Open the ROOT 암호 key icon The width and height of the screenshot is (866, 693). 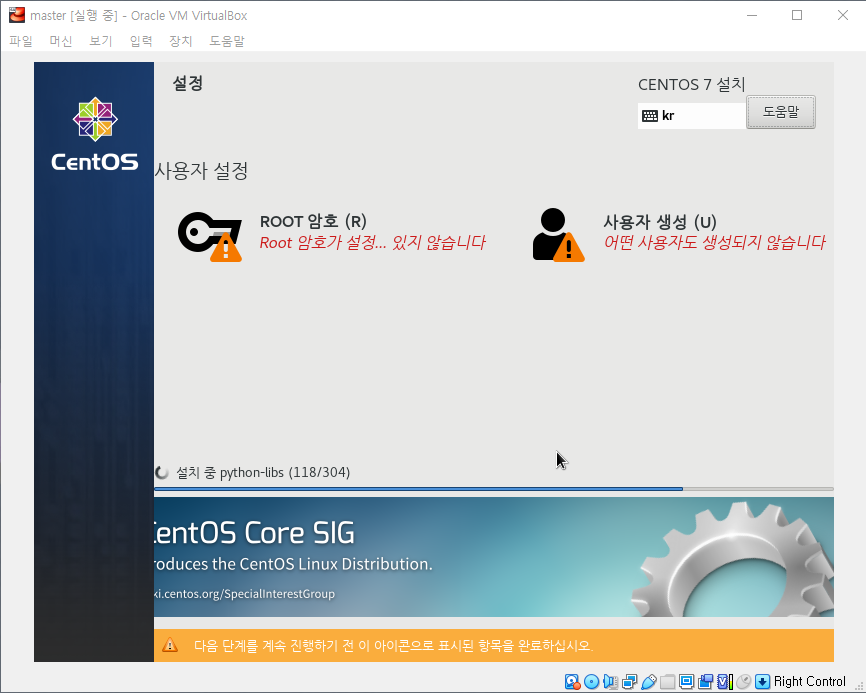tap(210, 237)
